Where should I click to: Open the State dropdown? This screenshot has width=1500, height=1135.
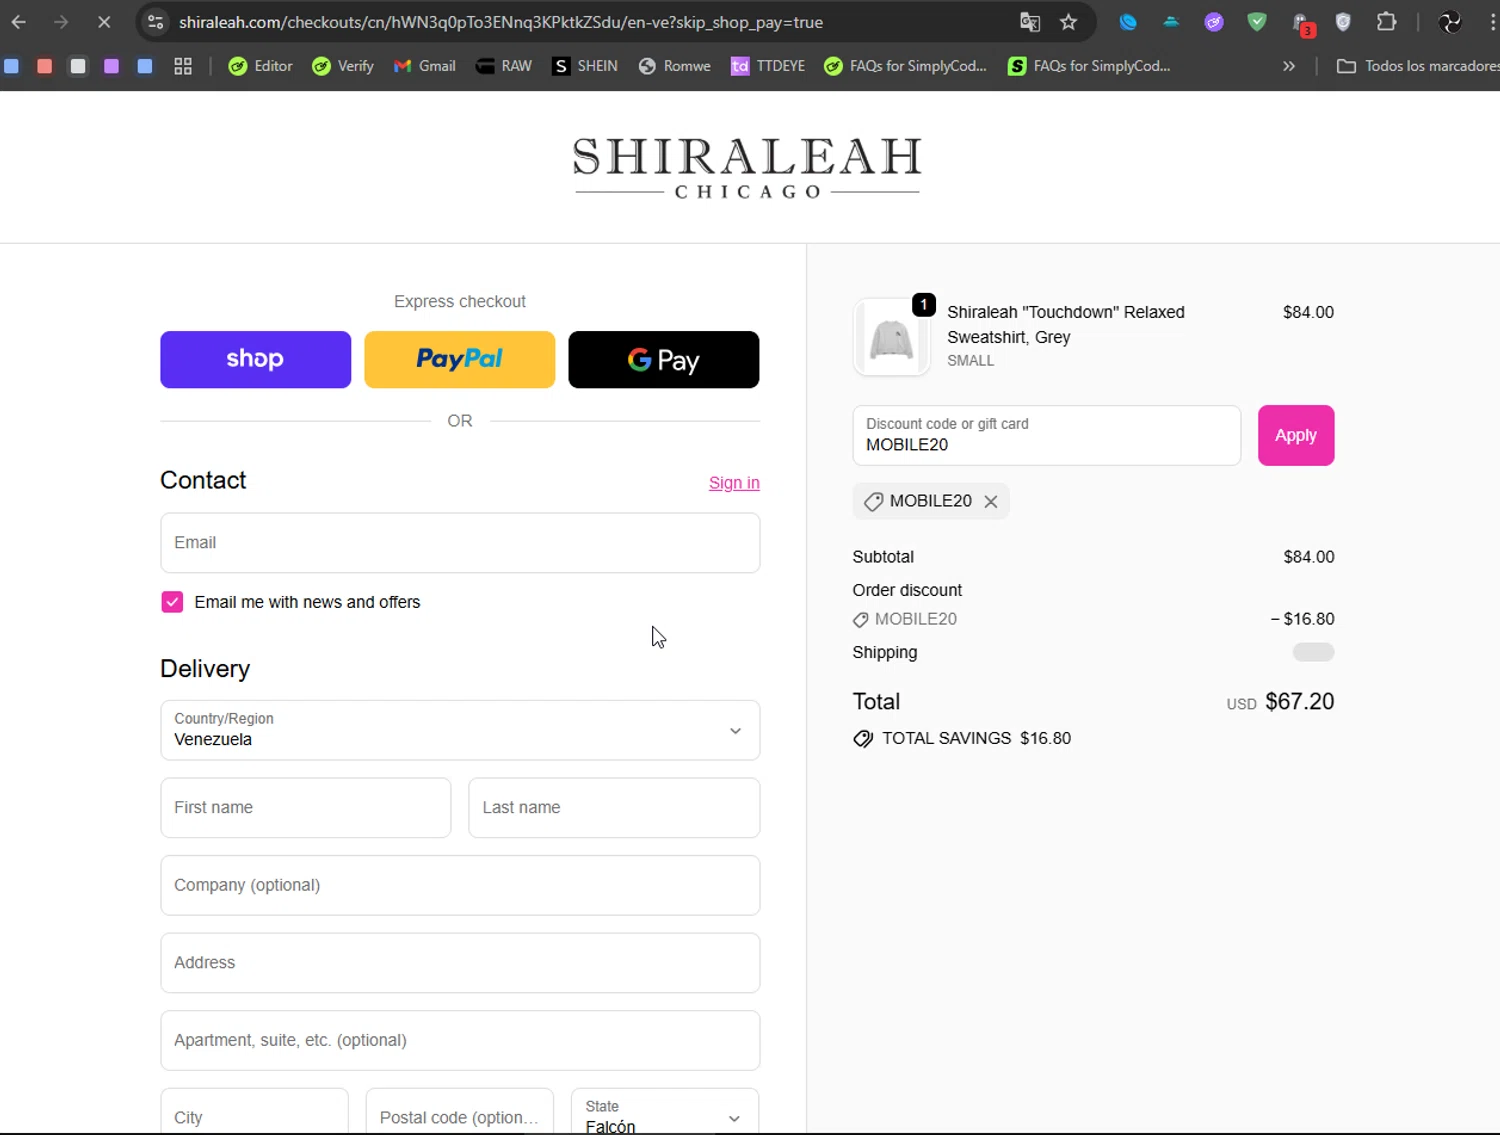tap(665, 1112)
